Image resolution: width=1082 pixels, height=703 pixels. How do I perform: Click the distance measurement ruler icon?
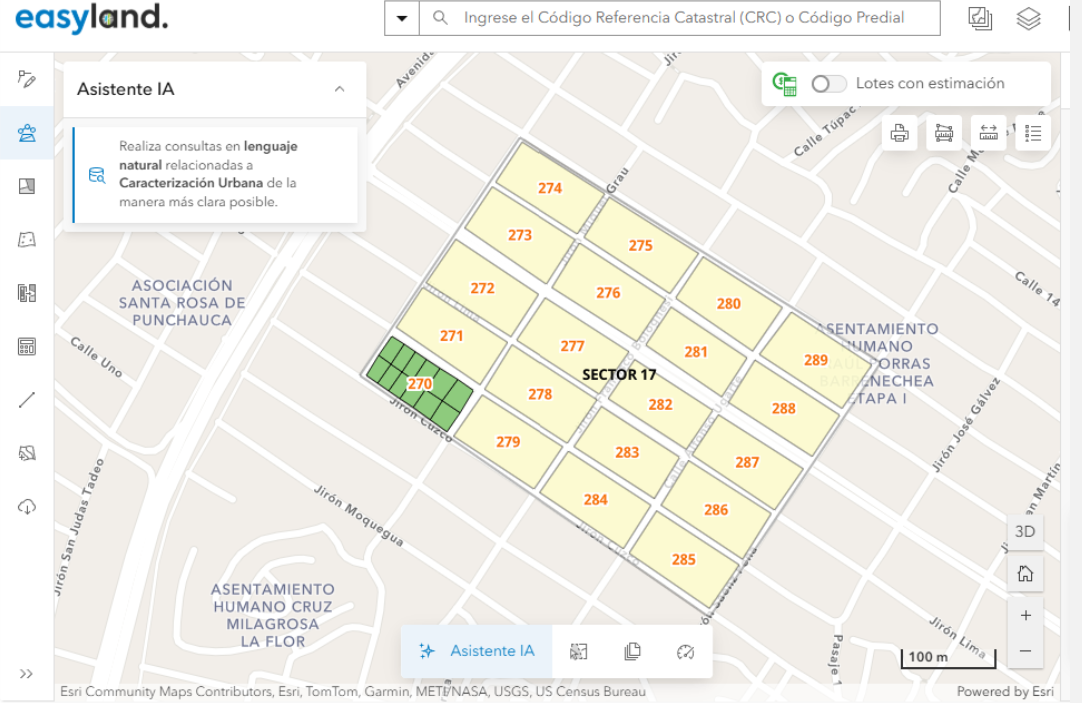click(x=988, y=133)
